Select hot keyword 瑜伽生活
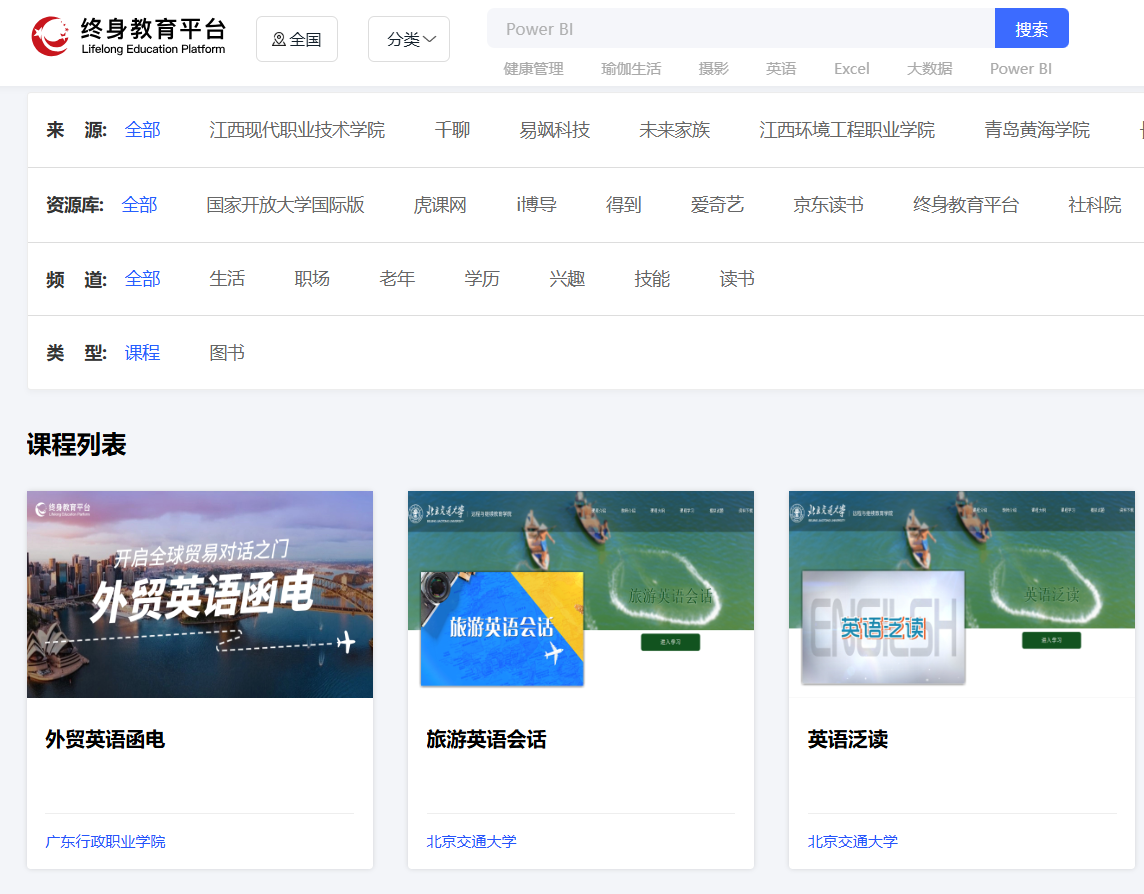1144x894 pixels. pyautogui.click(x=631, y=69)
